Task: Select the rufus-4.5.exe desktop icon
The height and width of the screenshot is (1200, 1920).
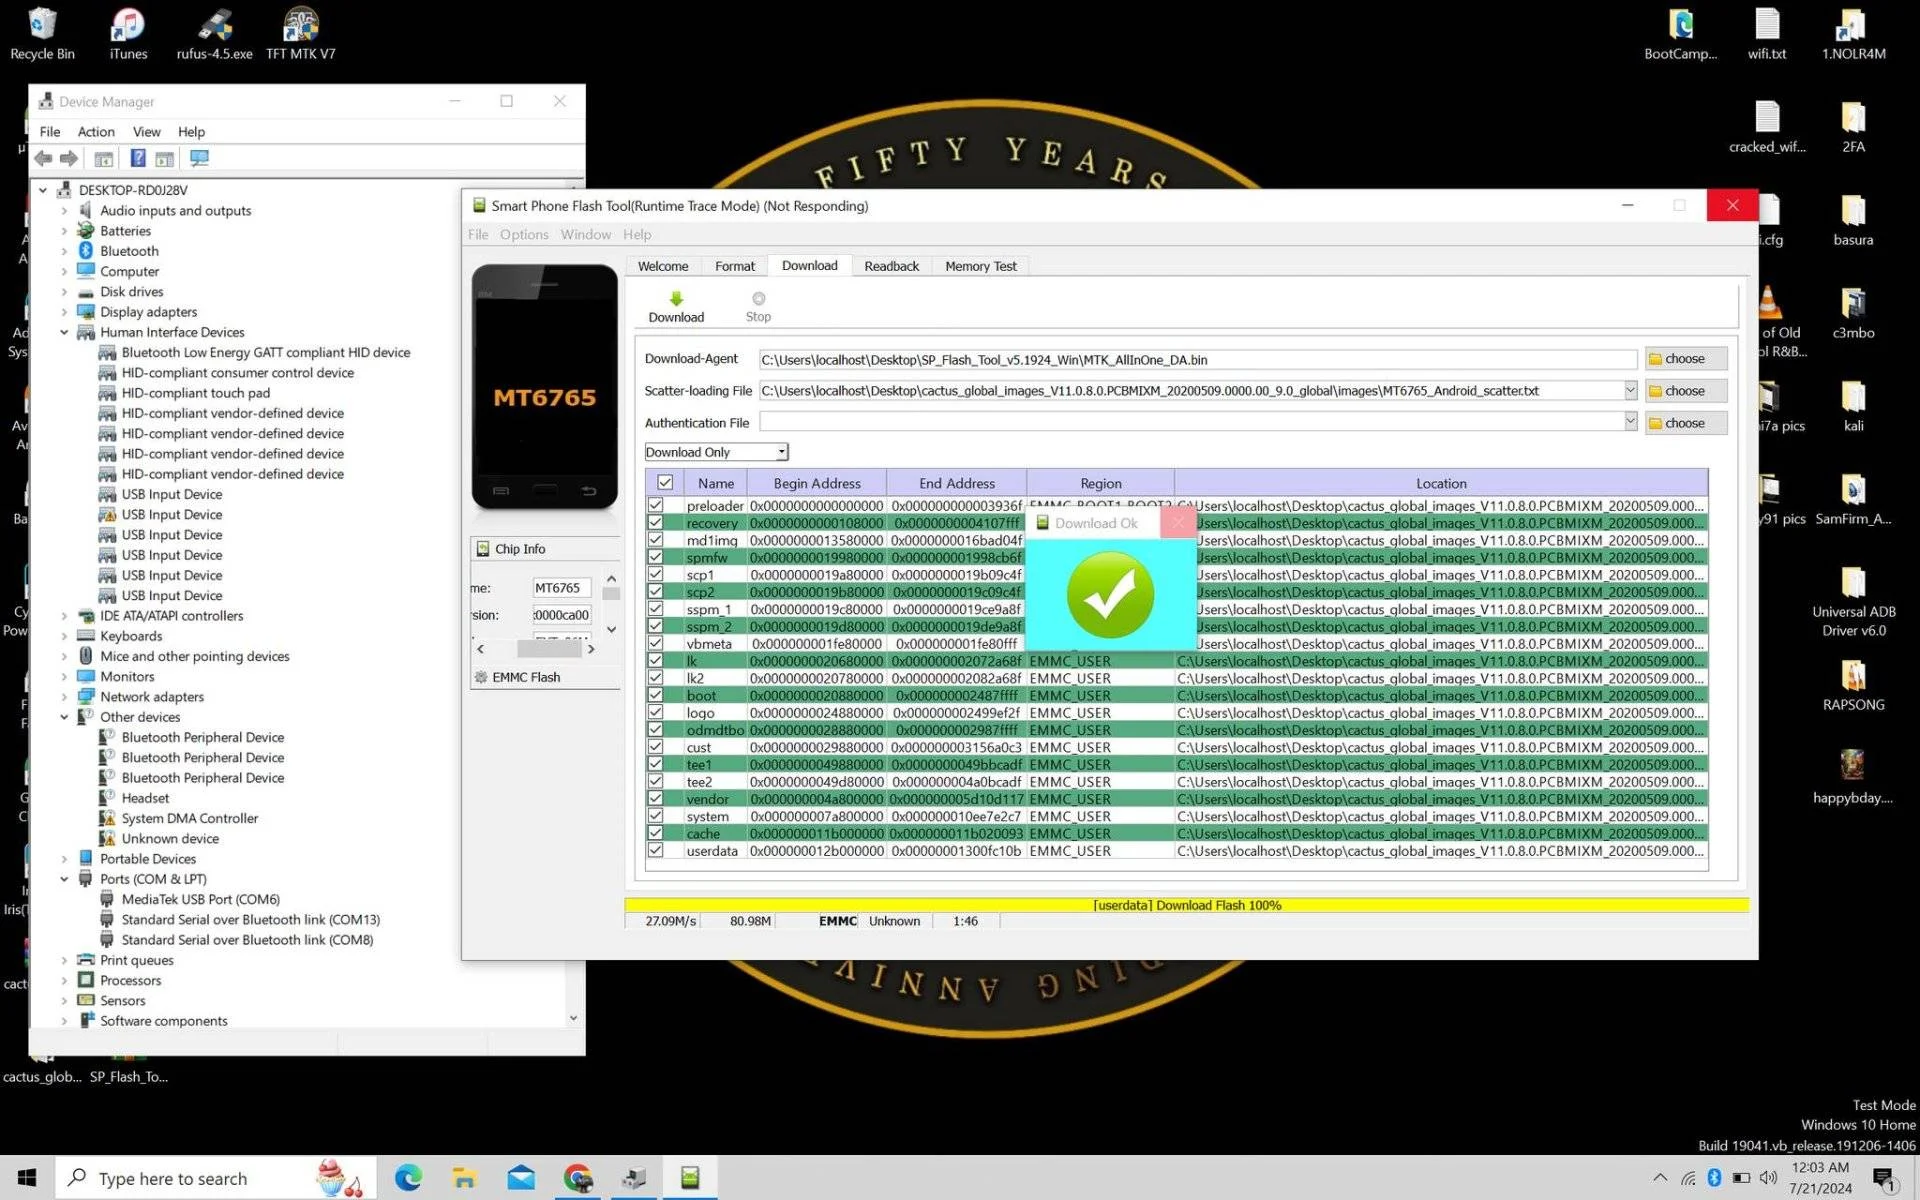Action: click(x=215, y=33)
